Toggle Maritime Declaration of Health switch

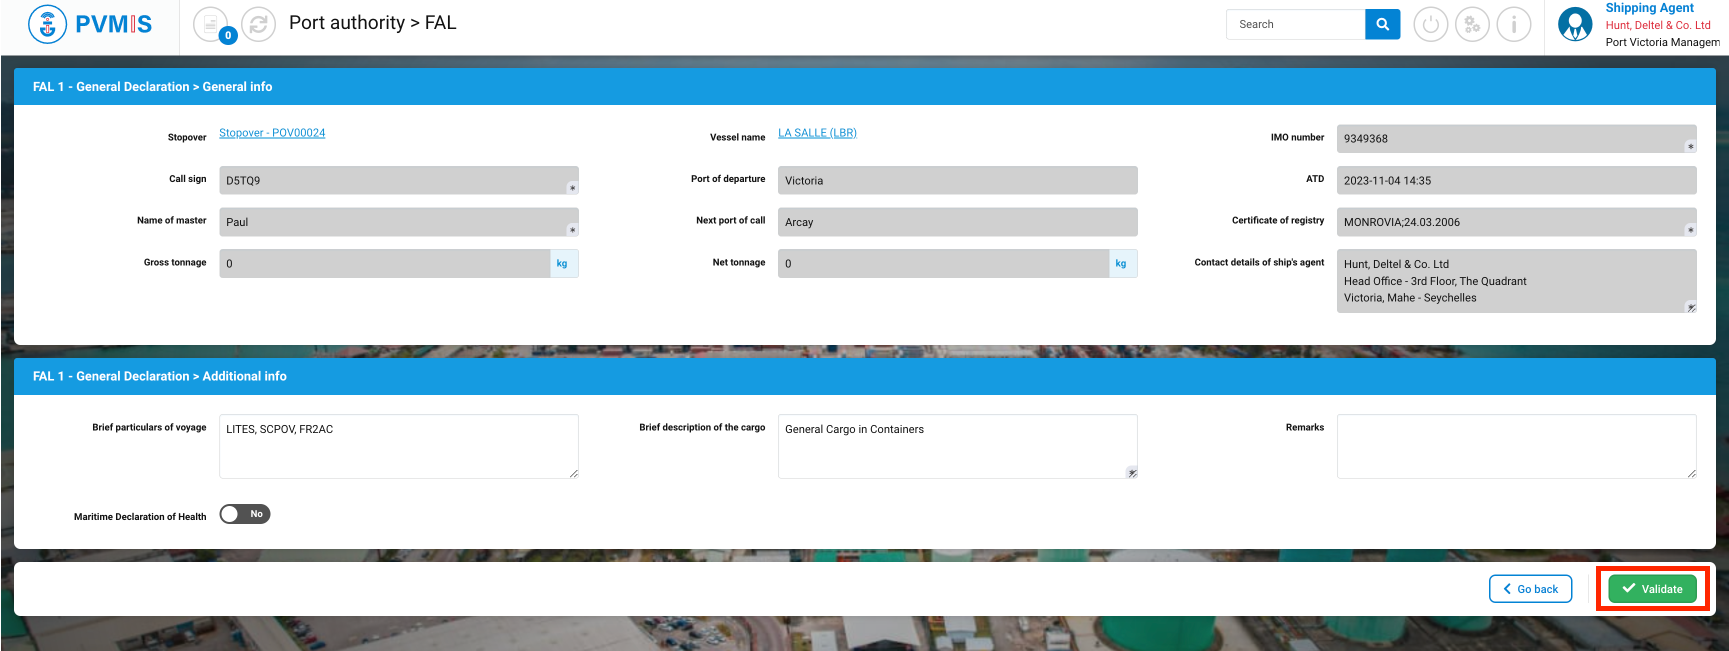[x=245, y=514]
